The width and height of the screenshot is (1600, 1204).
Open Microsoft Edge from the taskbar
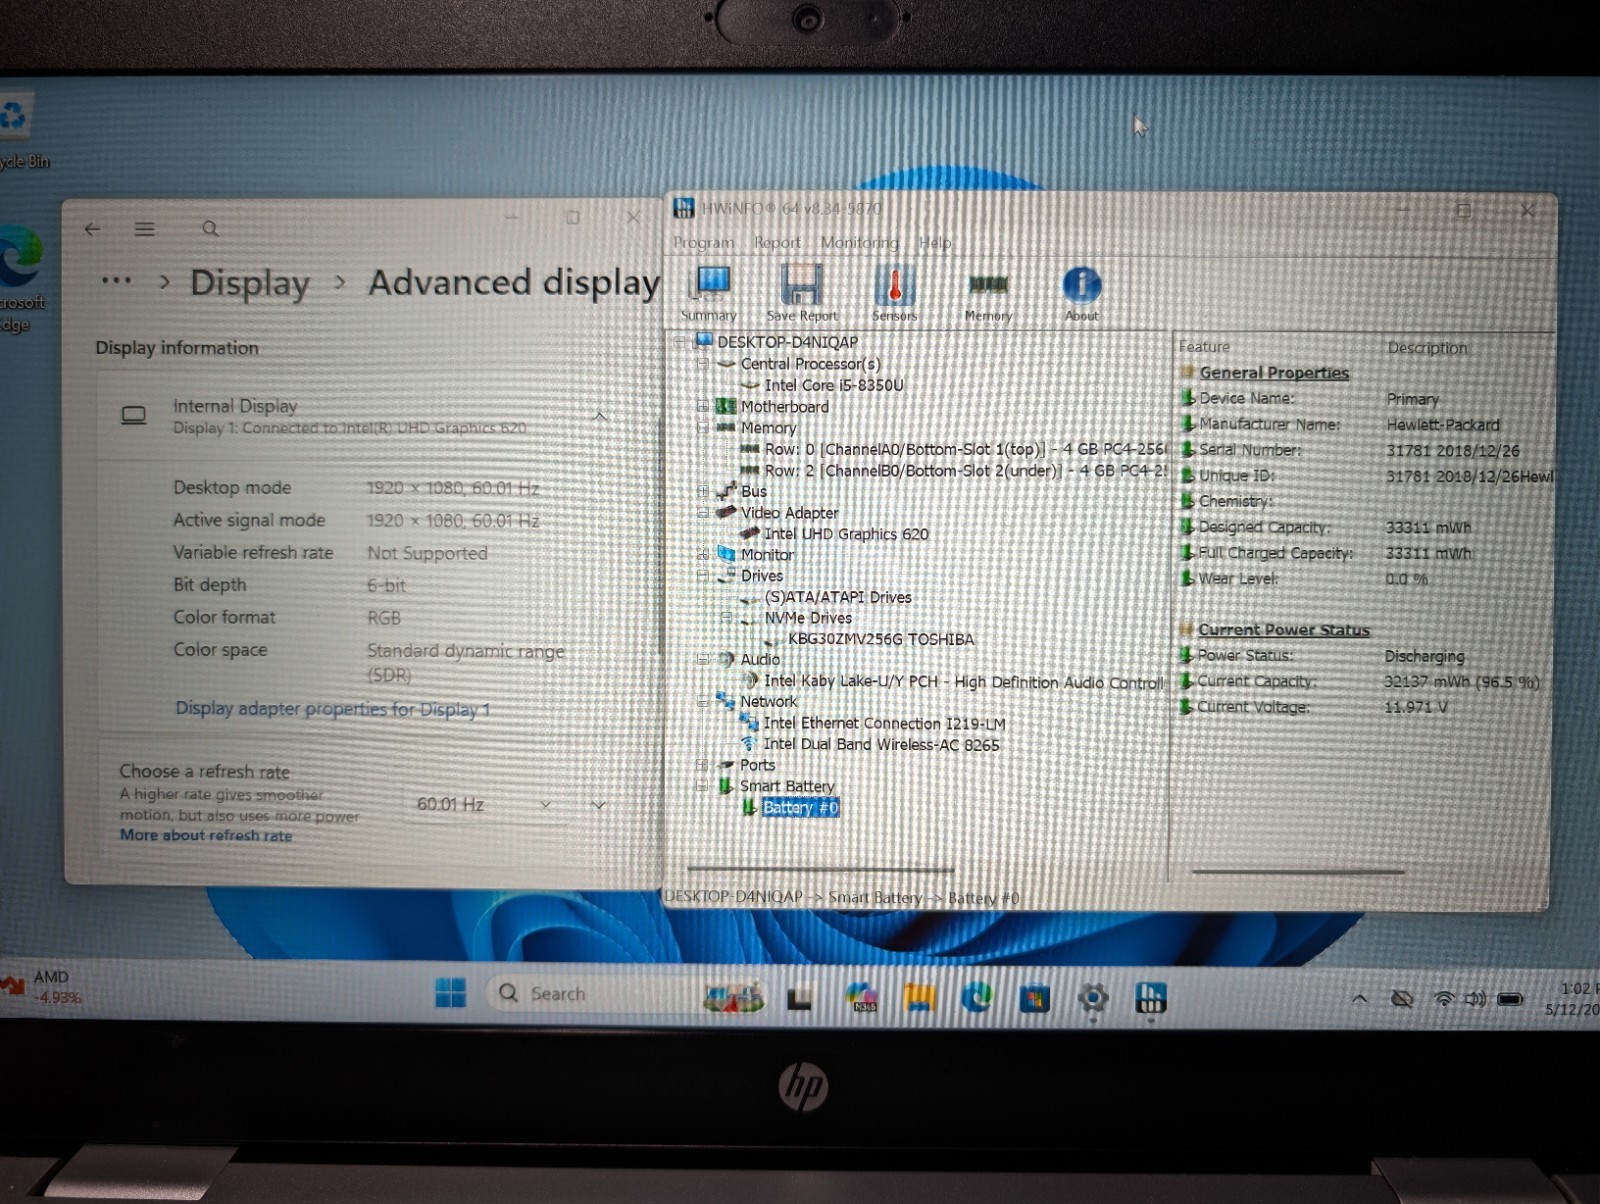tap(976, 996)
